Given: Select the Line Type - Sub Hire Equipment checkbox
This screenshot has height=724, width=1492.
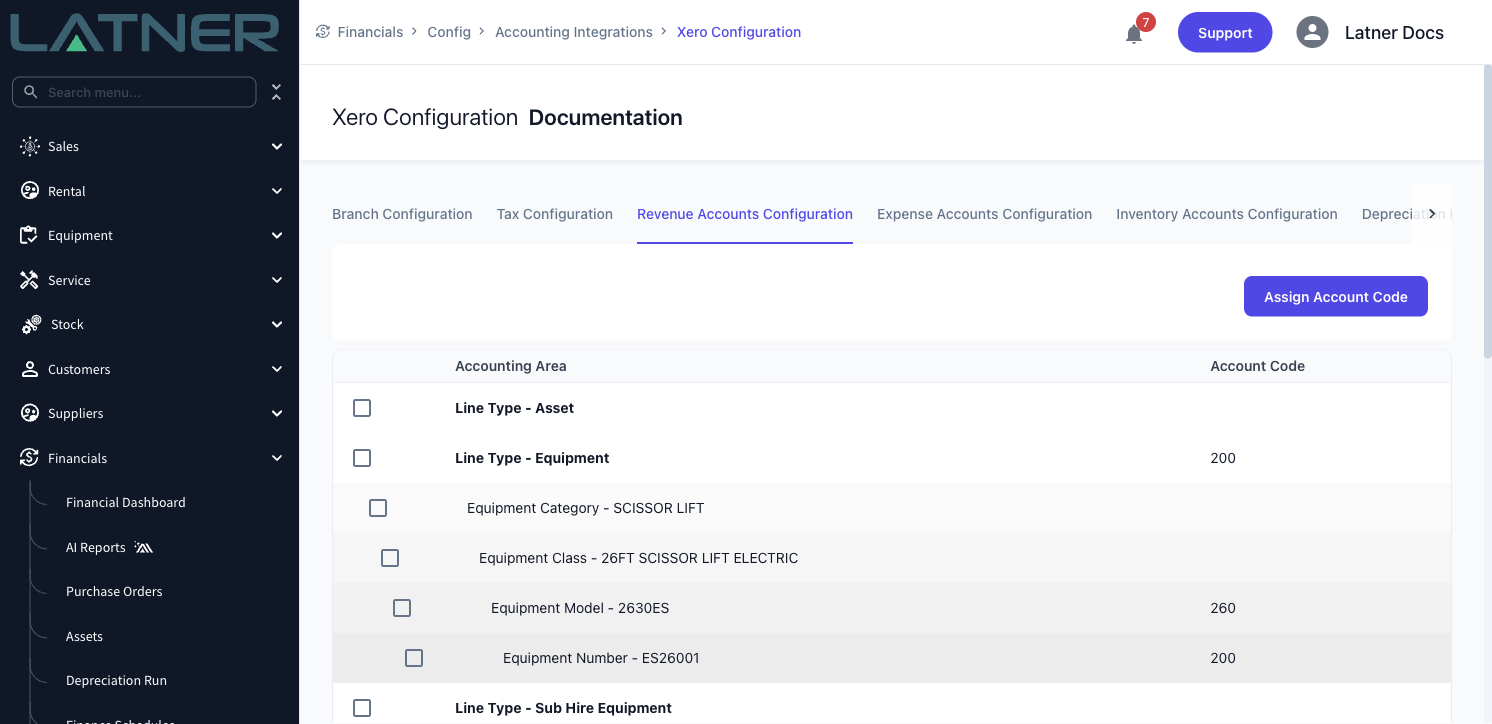Looking at the screenshot, I should 362,708.
